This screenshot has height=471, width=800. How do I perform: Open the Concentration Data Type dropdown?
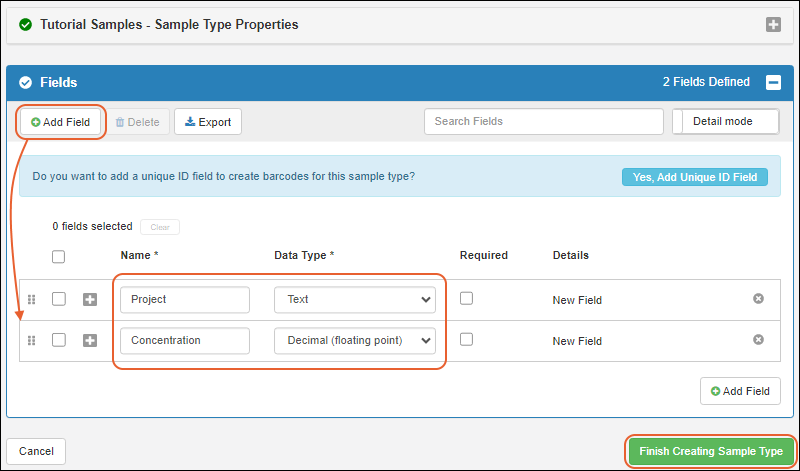coord(355,340)
